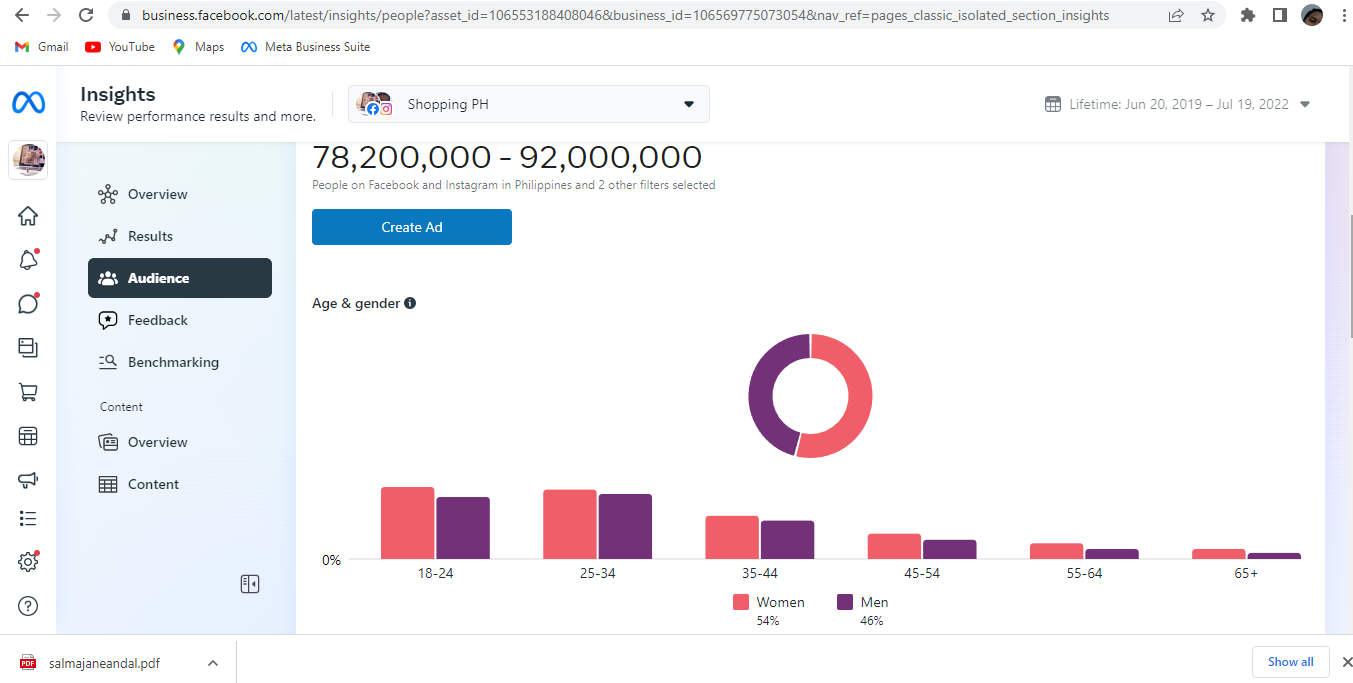Open the Inbox chat bubble icon

[x=28, y=304]
